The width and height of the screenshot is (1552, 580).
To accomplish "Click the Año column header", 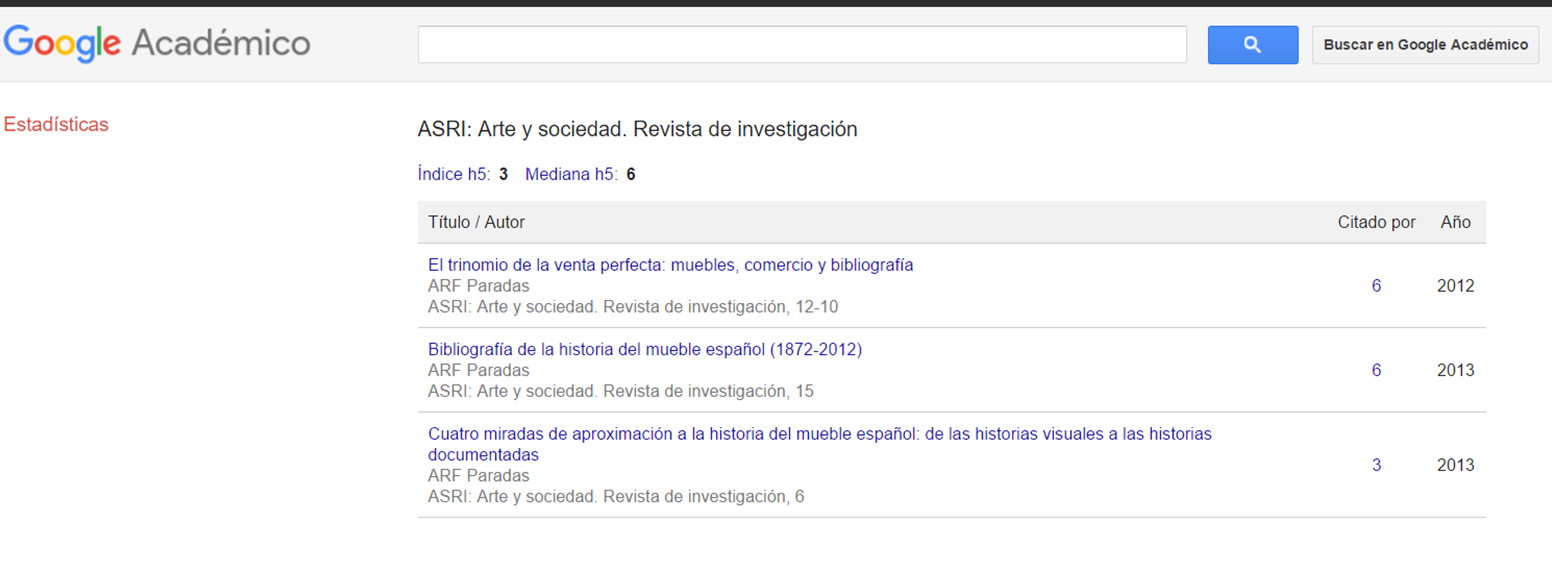I will [1456, 222].
